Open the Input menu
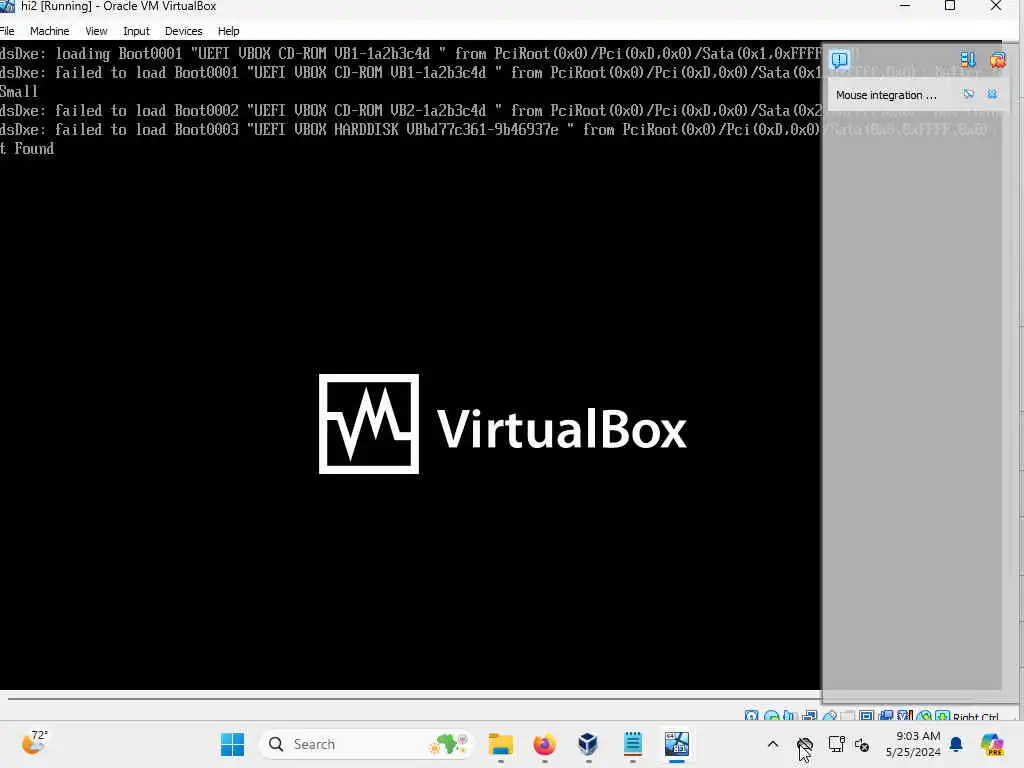 (136, 31)
